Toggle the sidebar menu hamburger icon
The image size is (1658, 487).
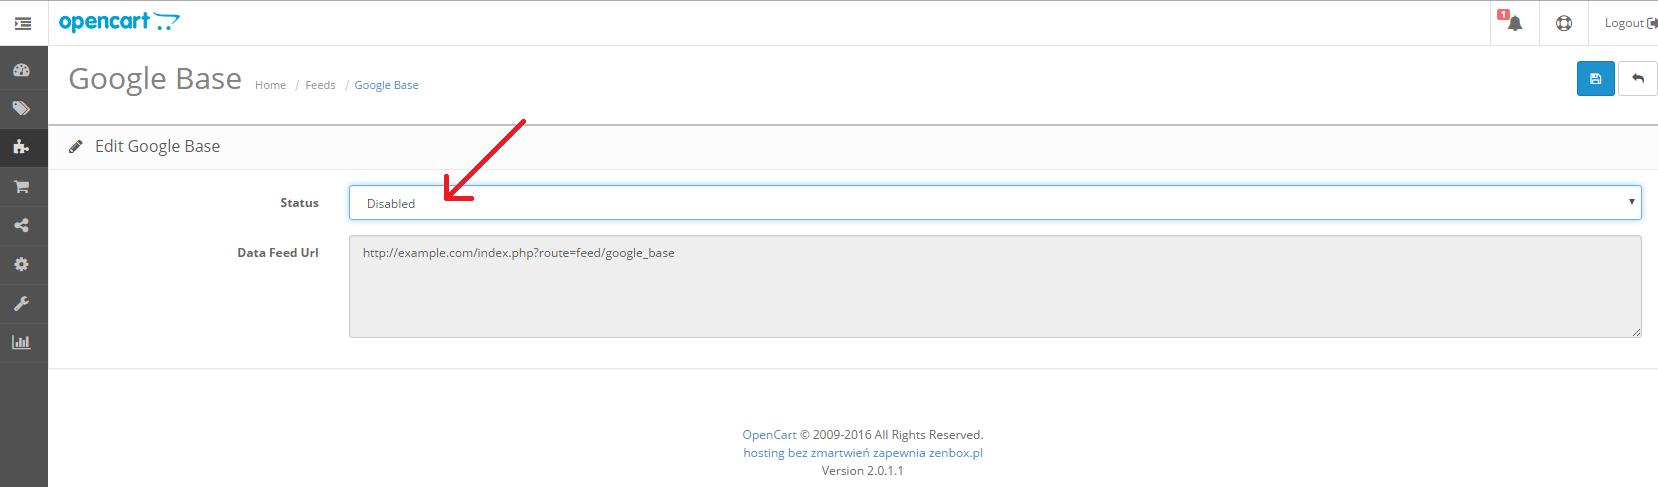tap(23, 23)
